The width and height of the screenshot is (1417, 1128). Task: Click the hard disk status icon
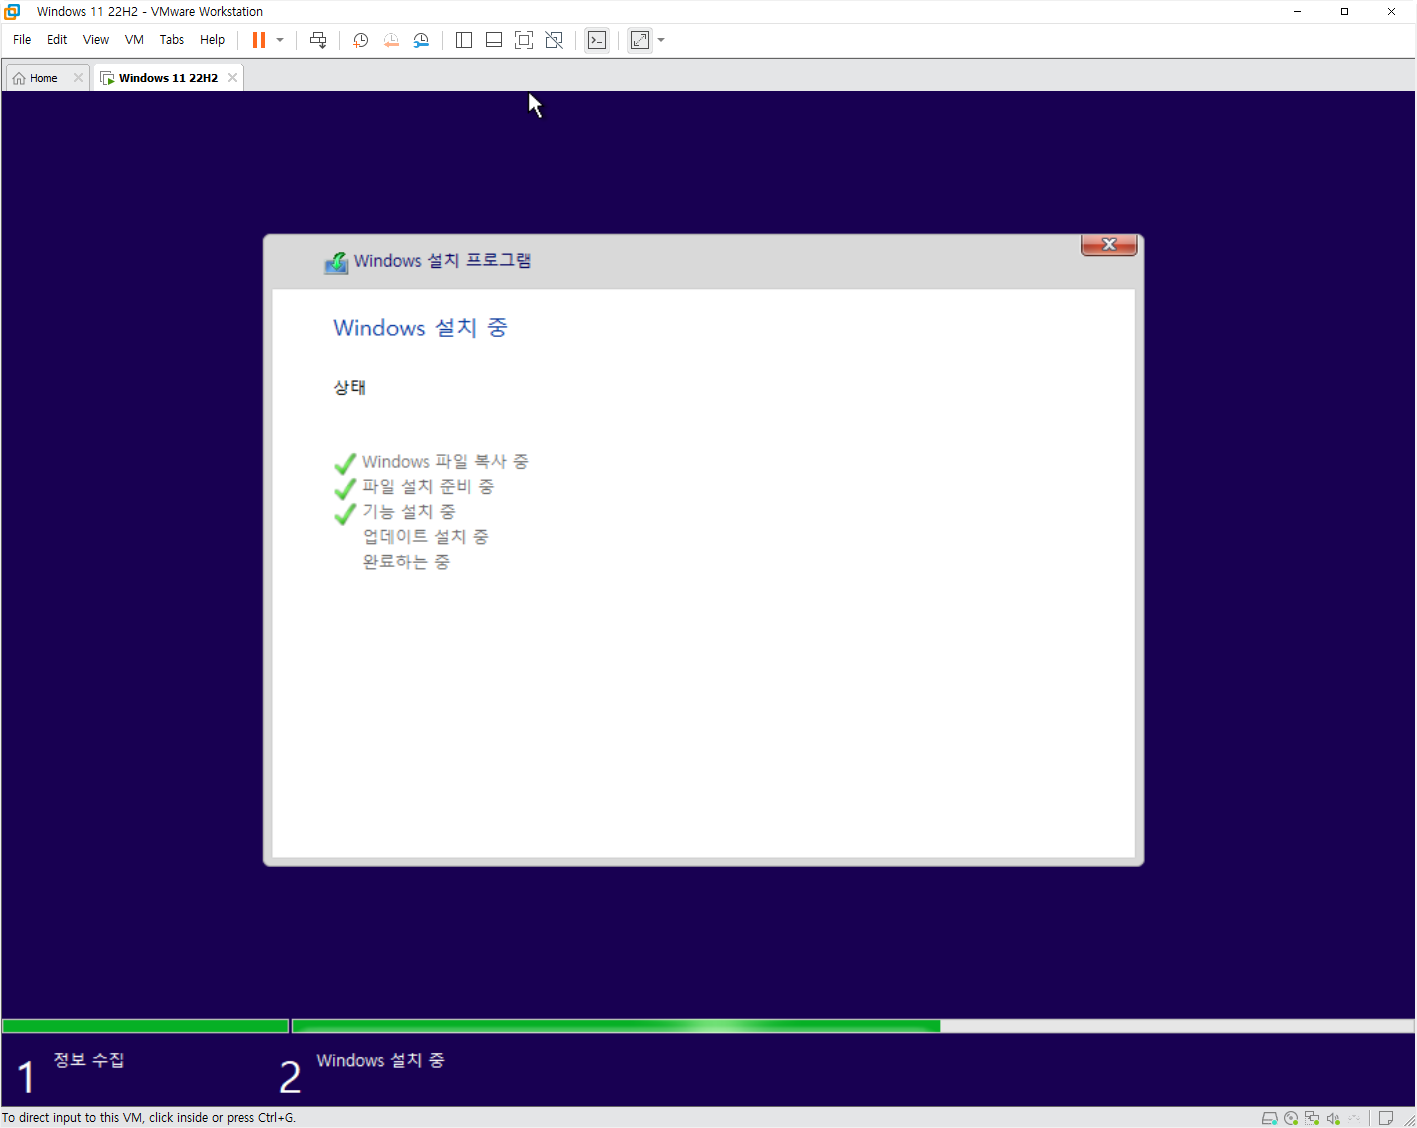1270,1118
